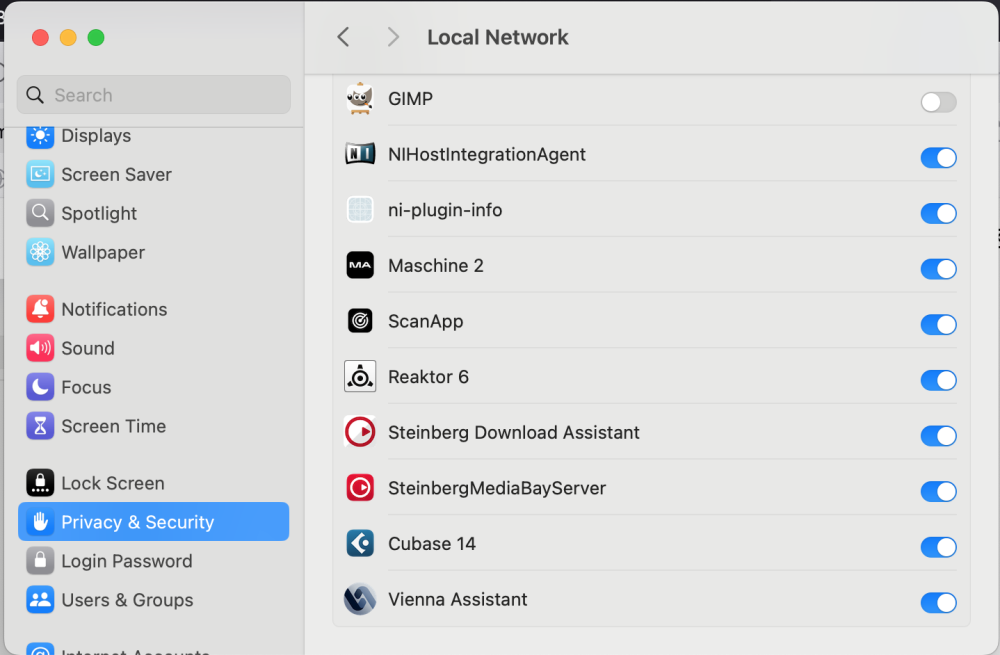Viewport: 1000px width, 655px height.
Task: Open Screen Time settings
Action: point(153,425)
